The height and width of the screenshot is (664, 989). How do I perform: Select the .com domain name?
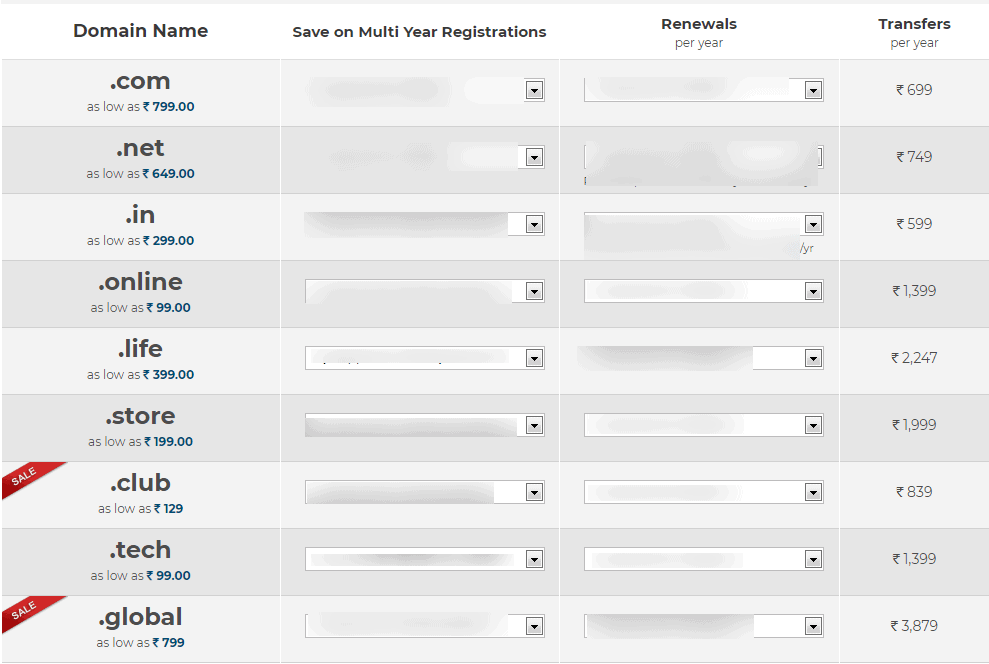pos(140,80)
